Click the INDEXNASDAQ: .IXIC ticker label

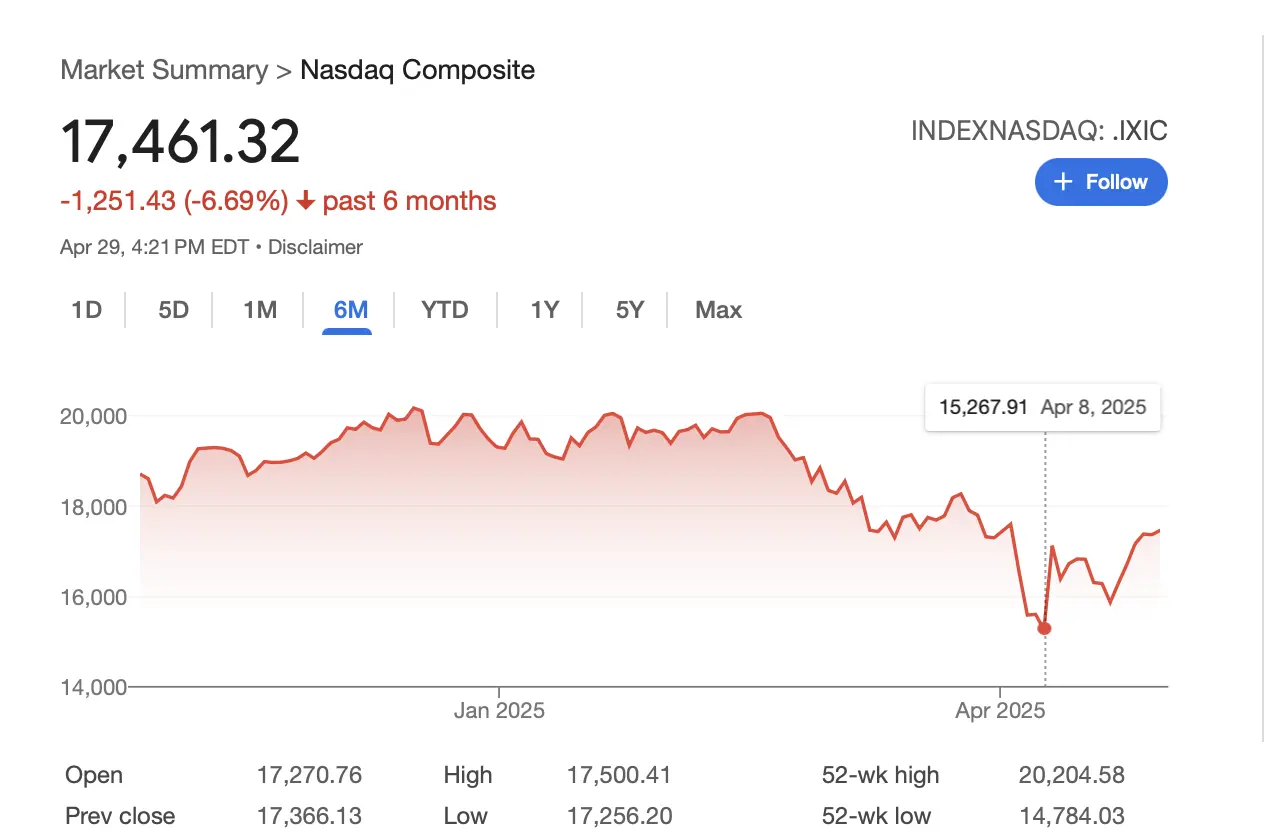(x=1039, y=131)
